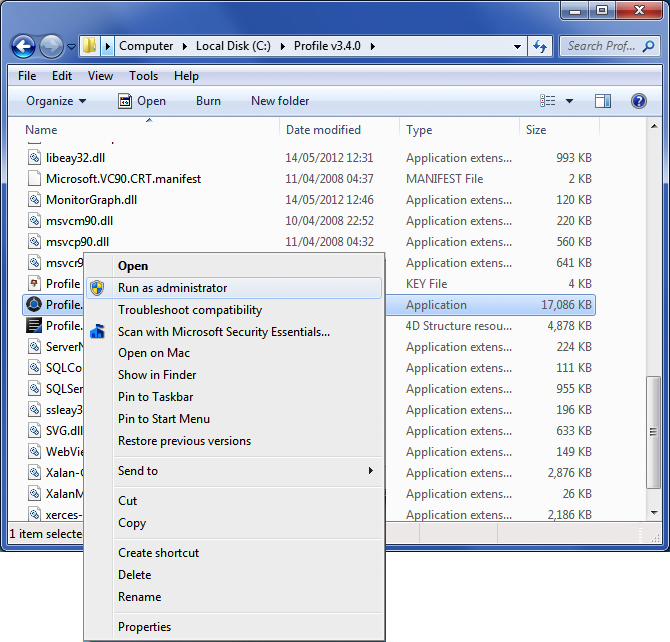
Task: Click Open in the toolbar
Action: coord(142,101)
